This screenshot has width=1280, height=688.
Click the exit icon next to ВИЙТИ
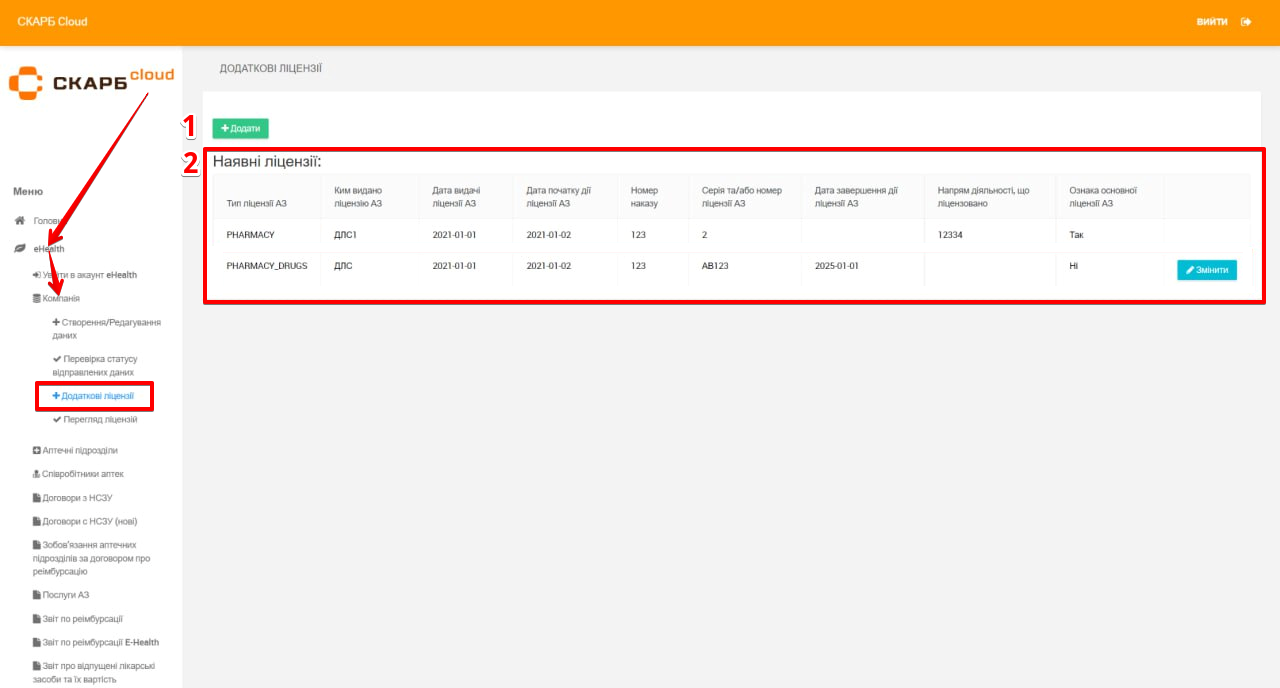click(x=1246, y=22)
